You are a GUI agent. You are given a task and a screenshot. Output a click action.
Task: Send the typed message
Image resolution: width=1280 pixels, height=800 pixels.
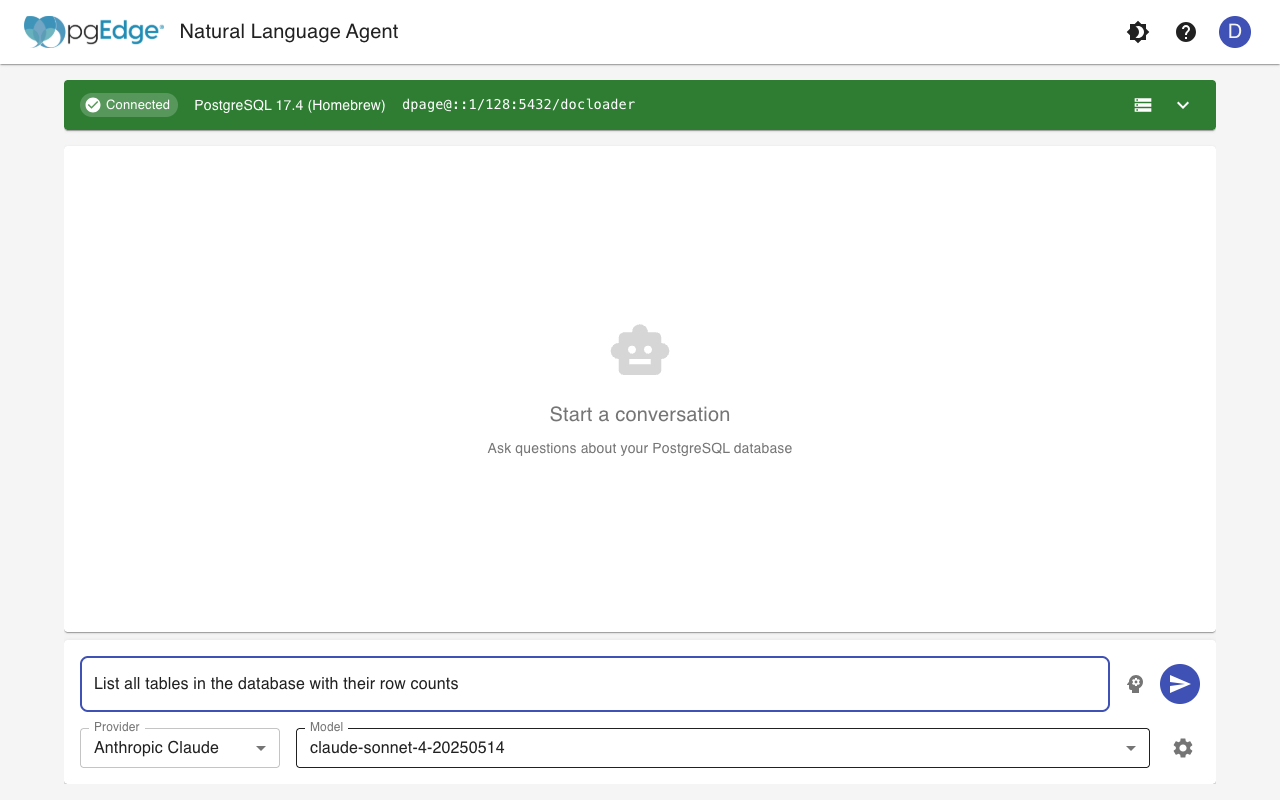coord(1179,684)
